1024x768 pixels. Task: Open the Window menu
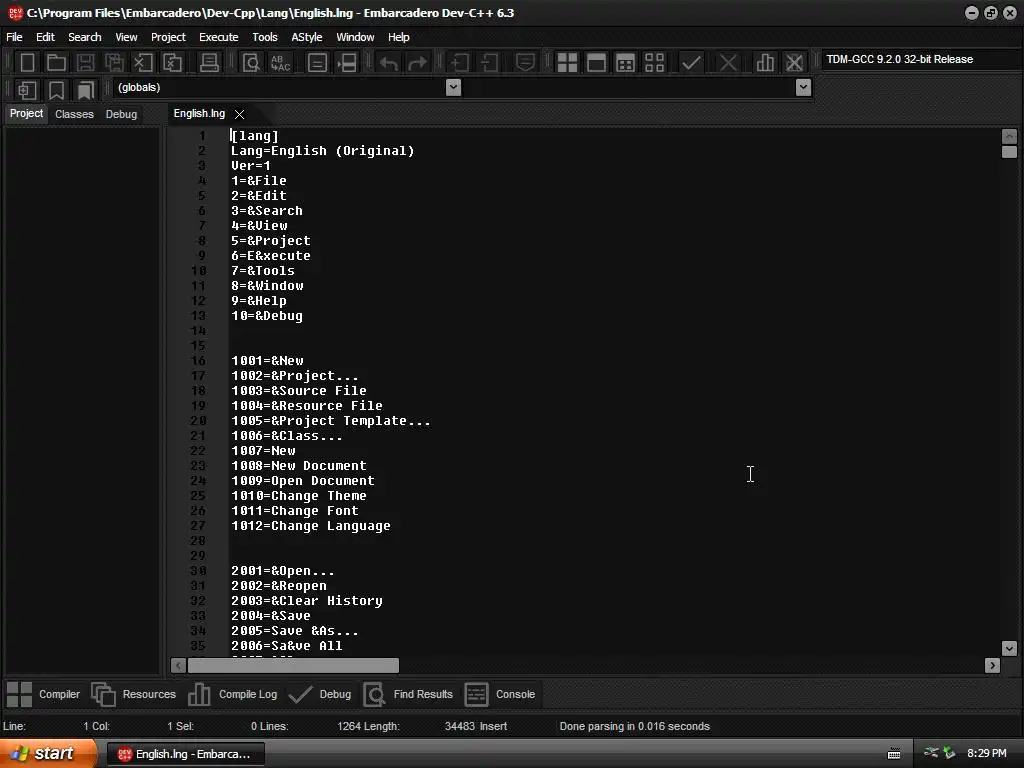click(355, 37)
